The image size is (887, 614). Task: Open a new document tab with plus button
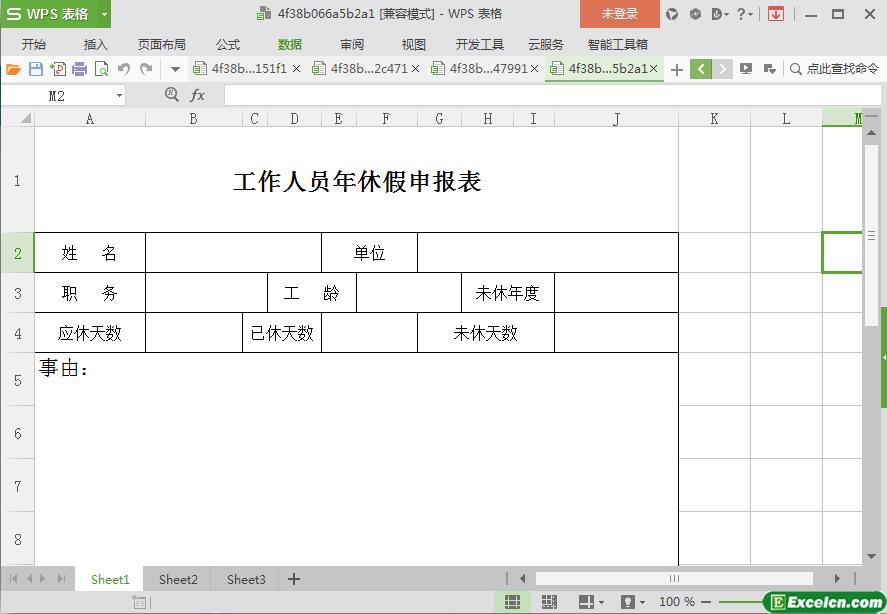tap(677, 69)
